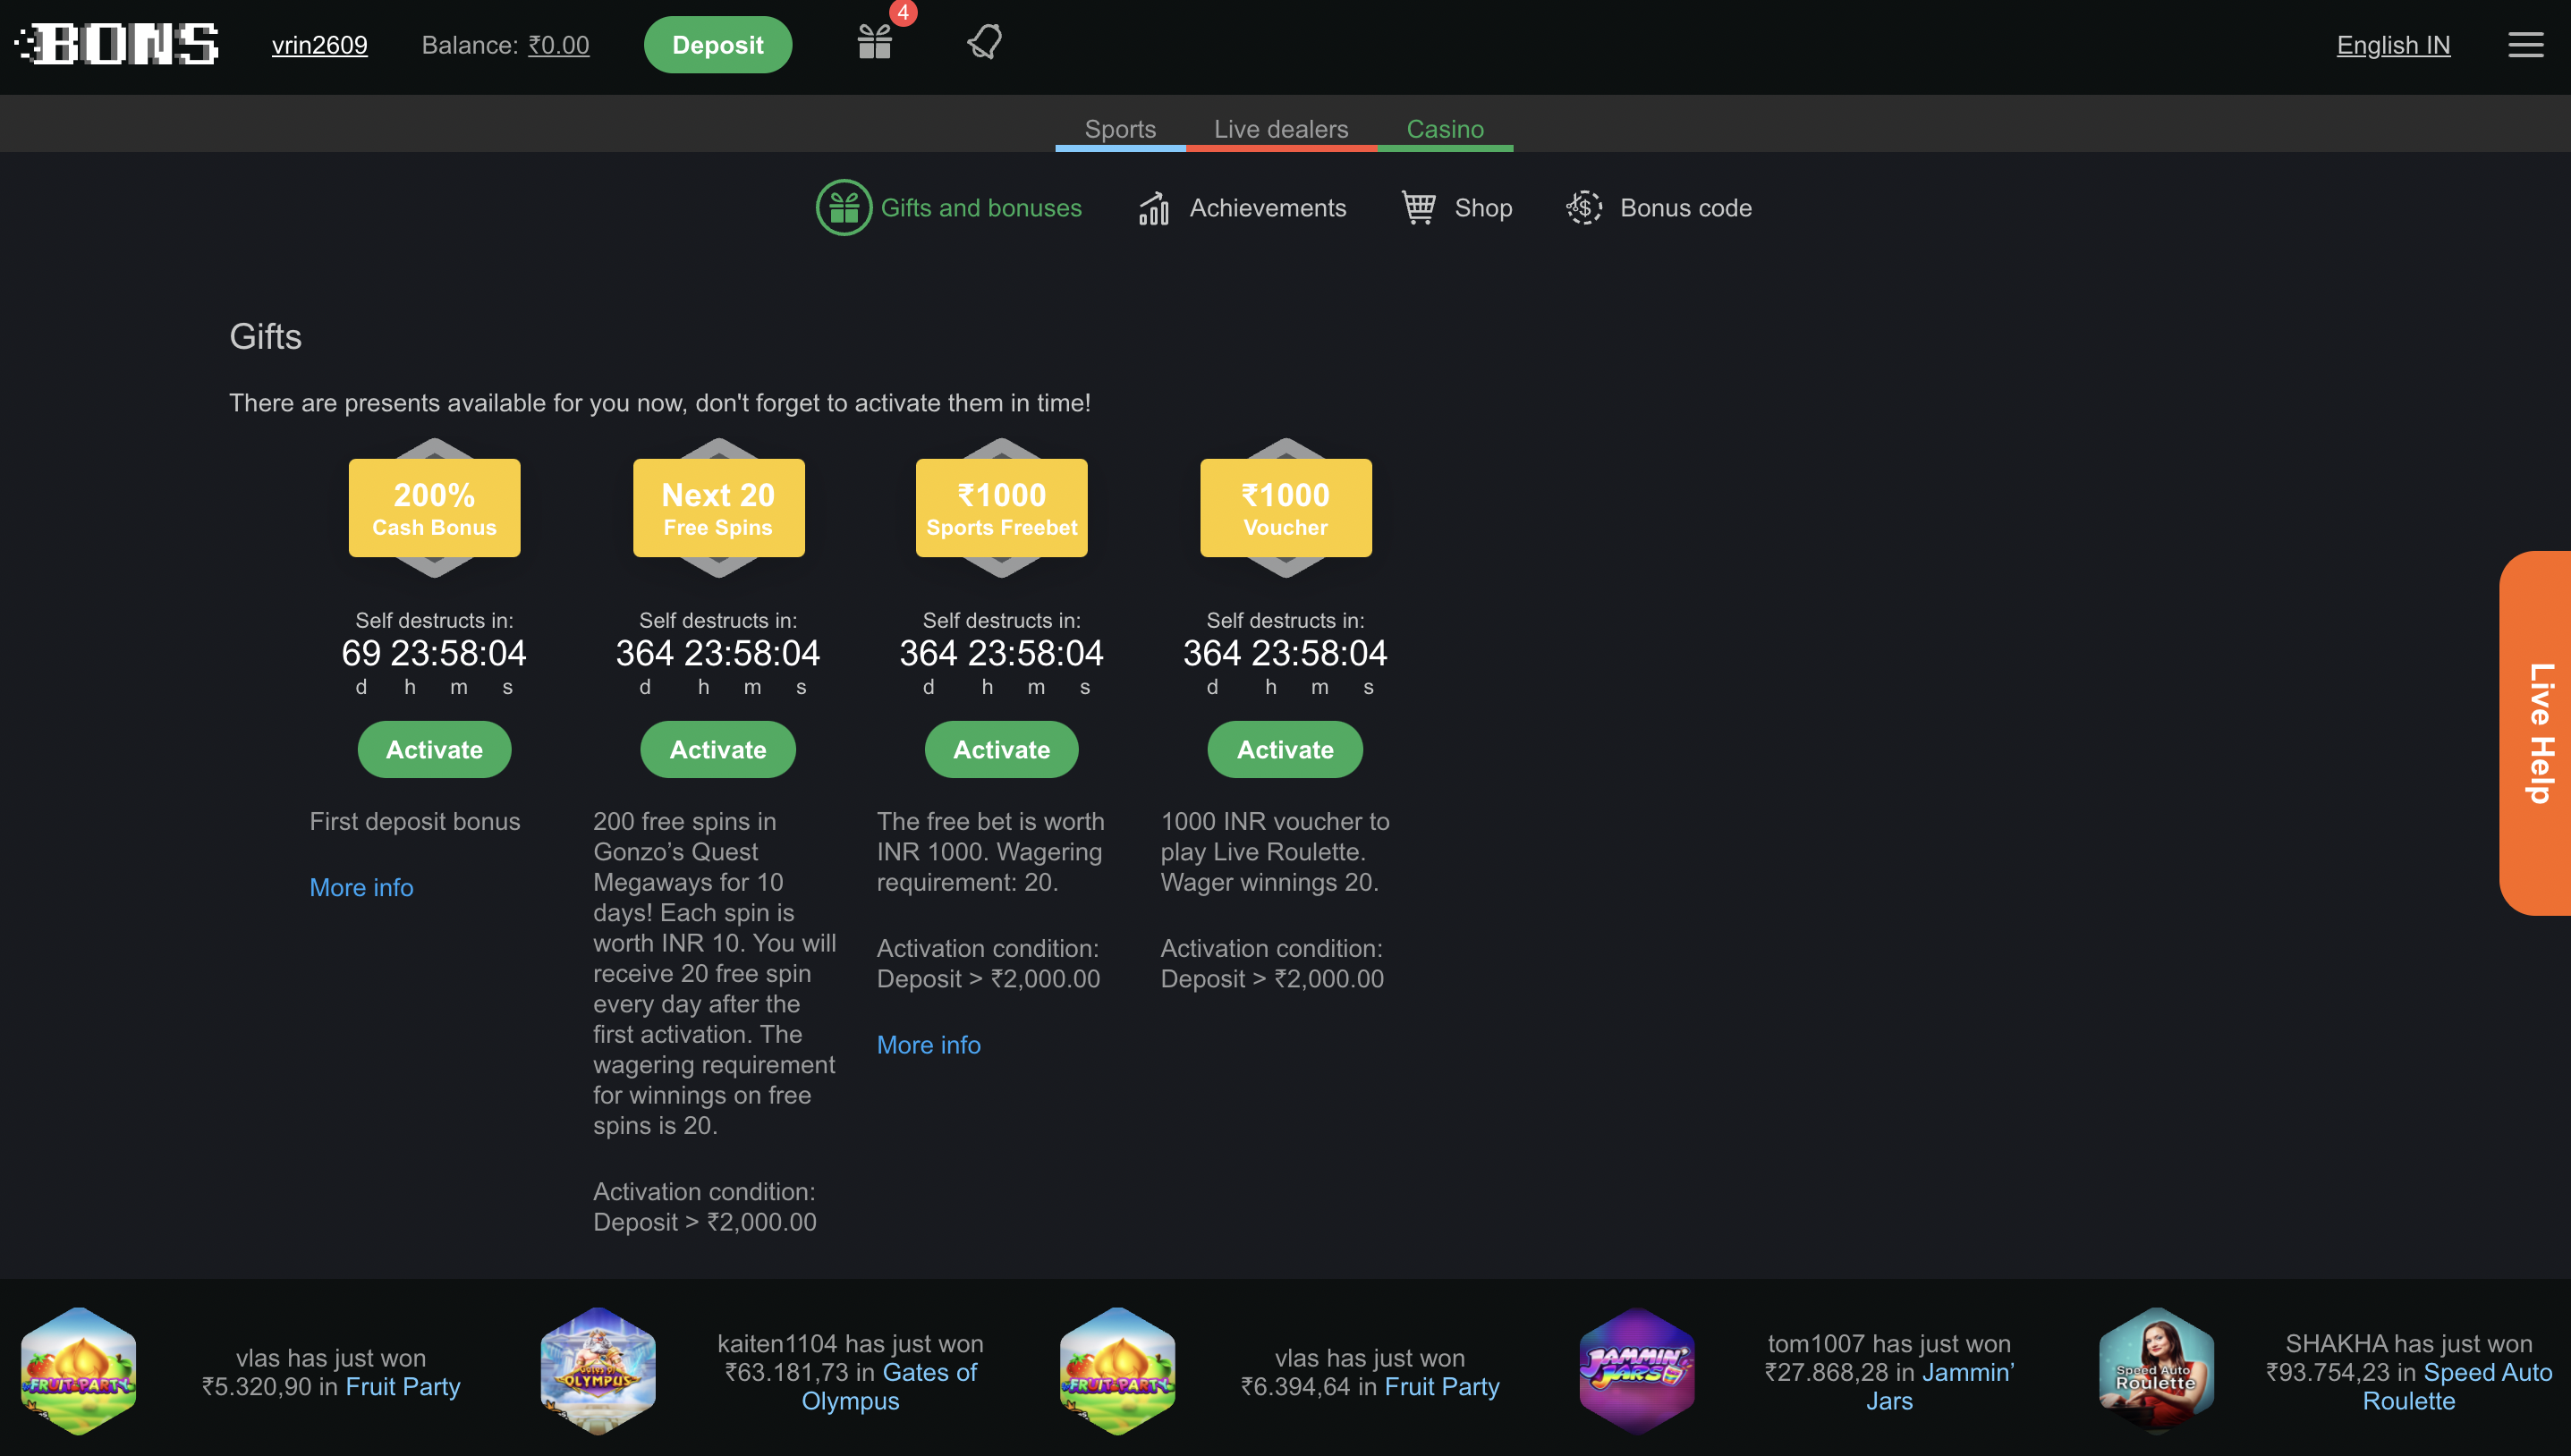The height and width of the screenshot is (1456, 2571).
Task: Select the Gifts and bonuses gift icon
Action: coord(844,208)
